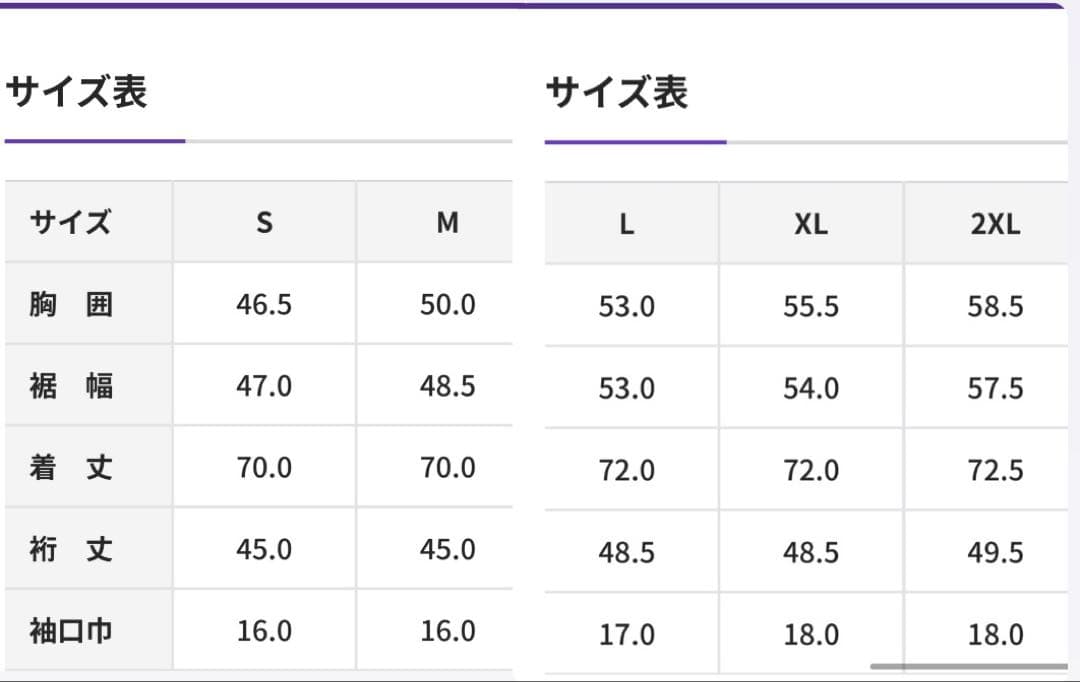1080x682 pixels.
Task: Click the 裾幅 row label
Action: (x=71, y=386)
